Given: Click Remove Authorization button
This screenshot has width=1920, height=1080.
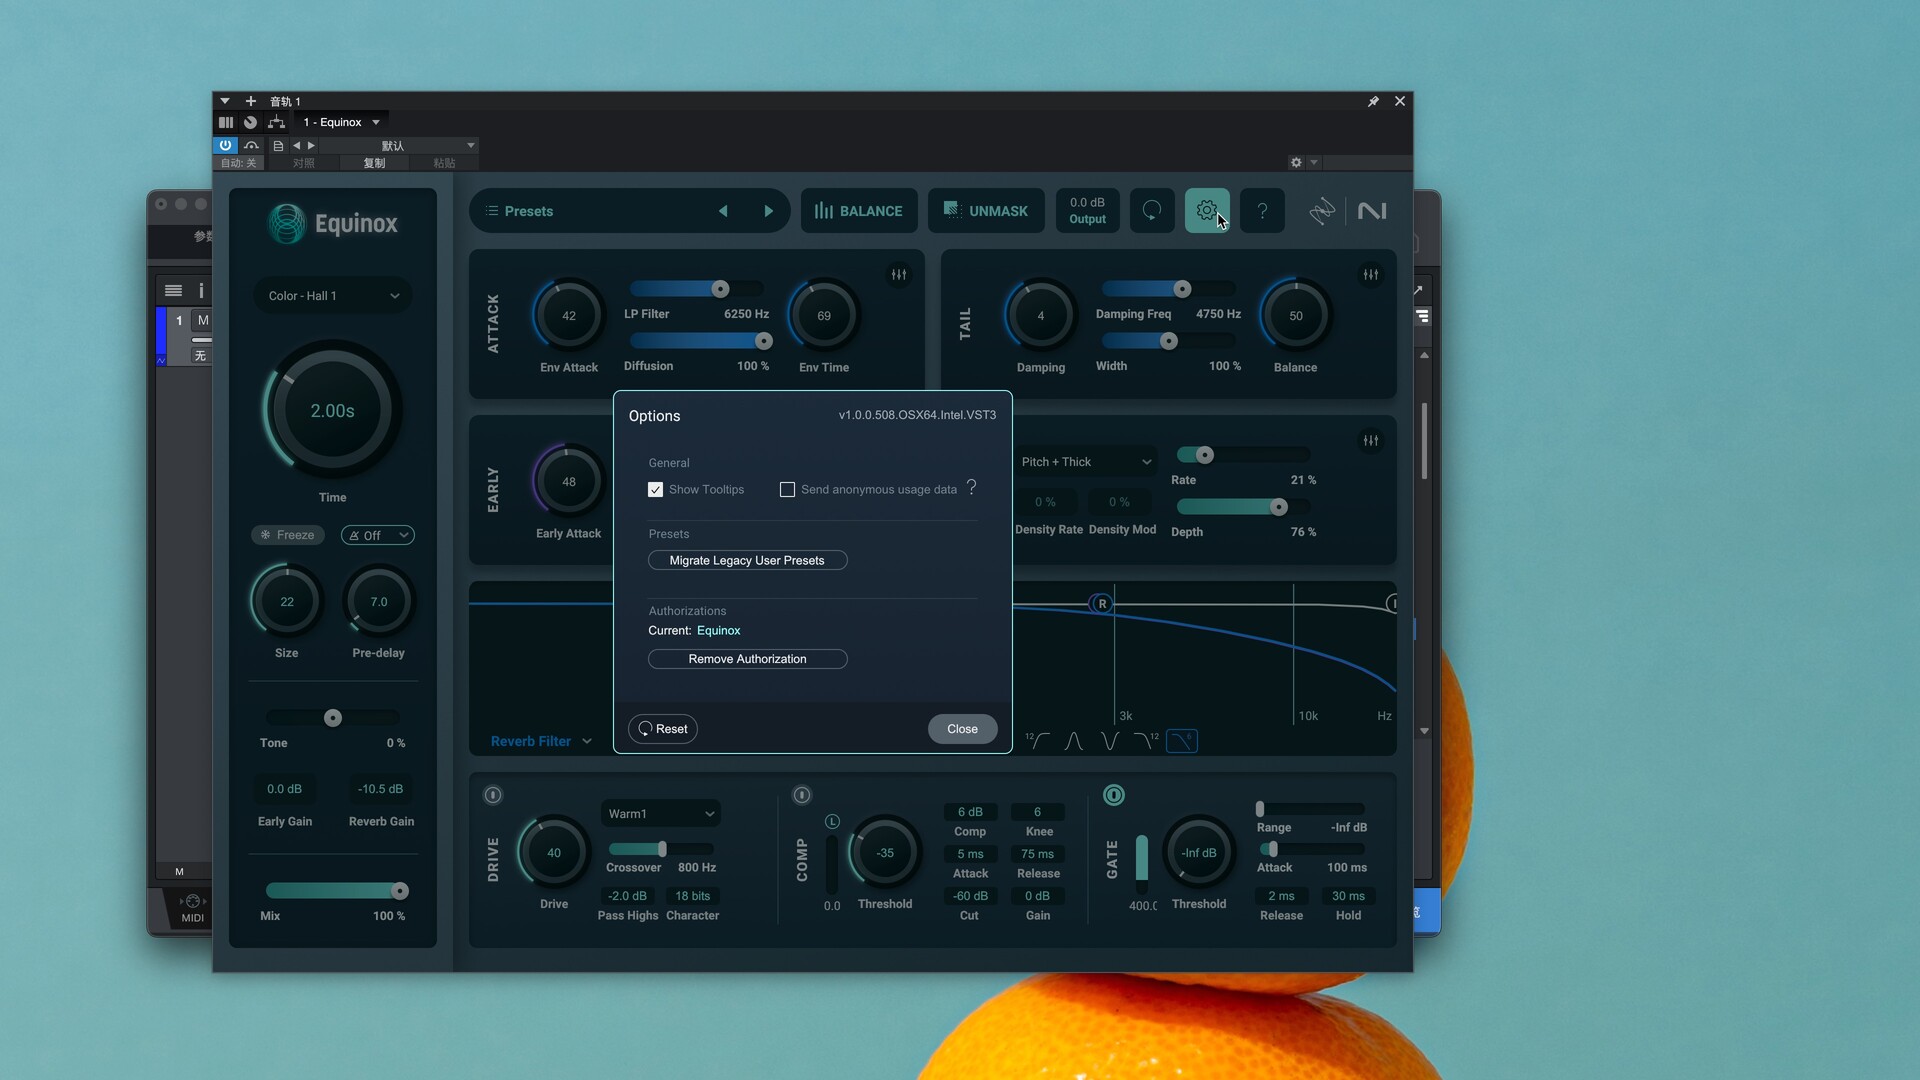Looking at the screenshot, I should pos(747,659).
